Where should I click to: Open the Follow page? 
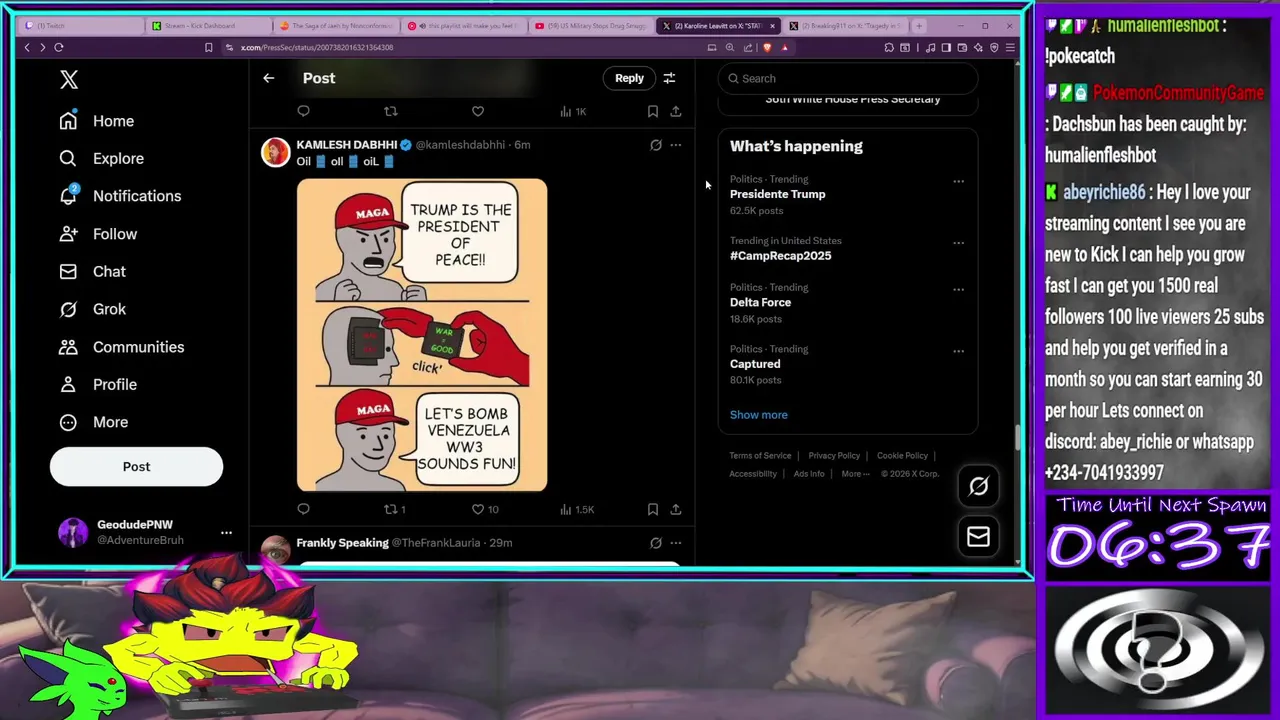point(98,234)
